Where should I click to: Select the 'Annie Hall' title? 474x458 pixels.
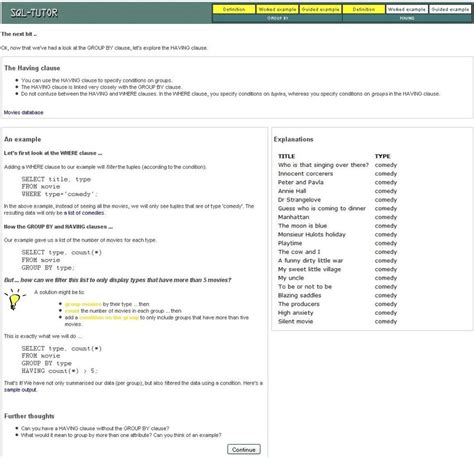[292, 191]
